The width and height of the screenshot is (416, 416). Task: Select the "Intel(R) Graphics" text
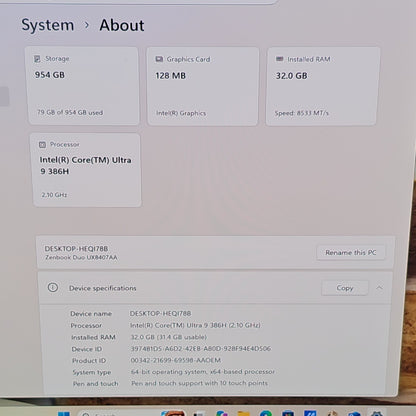pyautogui.click(x=181, y=113)
